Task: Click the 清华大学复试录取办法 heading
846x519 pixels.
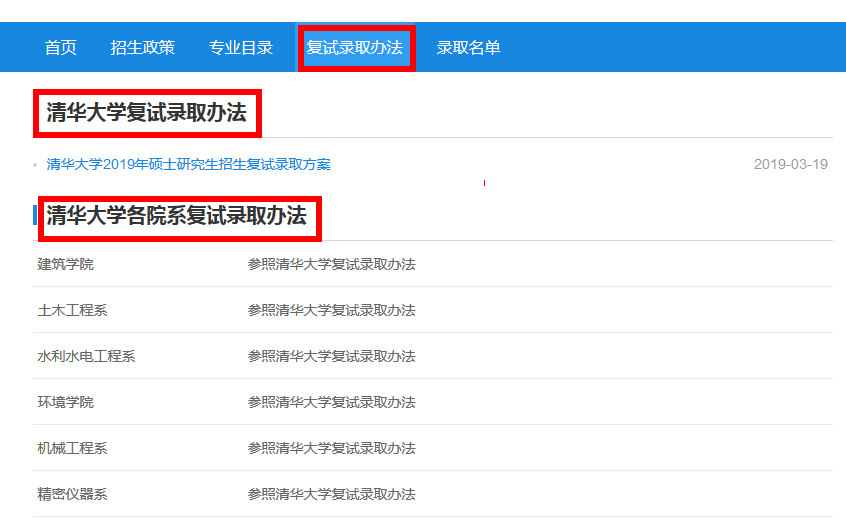Action: pyautogui.click(x=146, y=113)
